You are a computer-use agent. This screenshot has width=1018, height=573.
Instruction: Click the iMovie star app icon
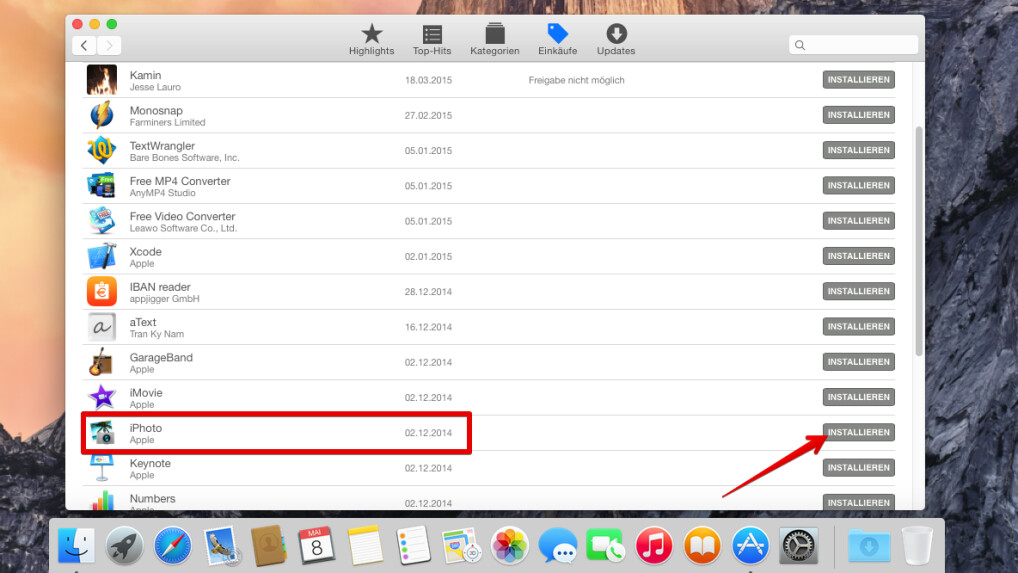point(102,398)
